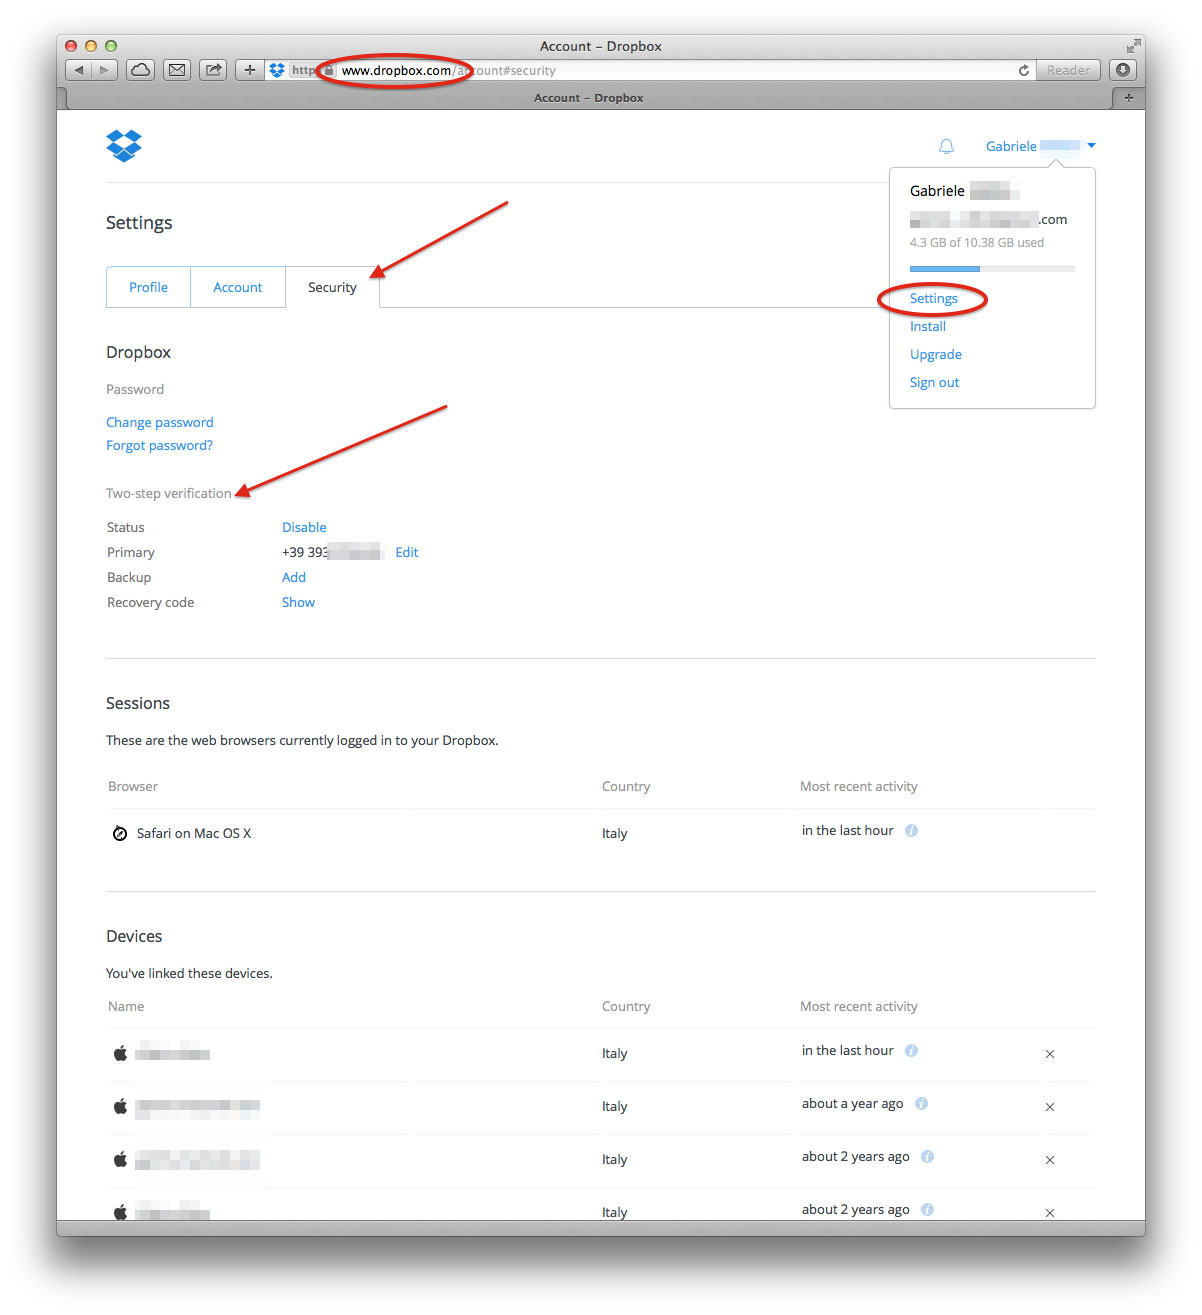Click Apple icon for the 'about a year ago' device
Viewport: 1202px width, 1315px height.
coord(120,1106)
